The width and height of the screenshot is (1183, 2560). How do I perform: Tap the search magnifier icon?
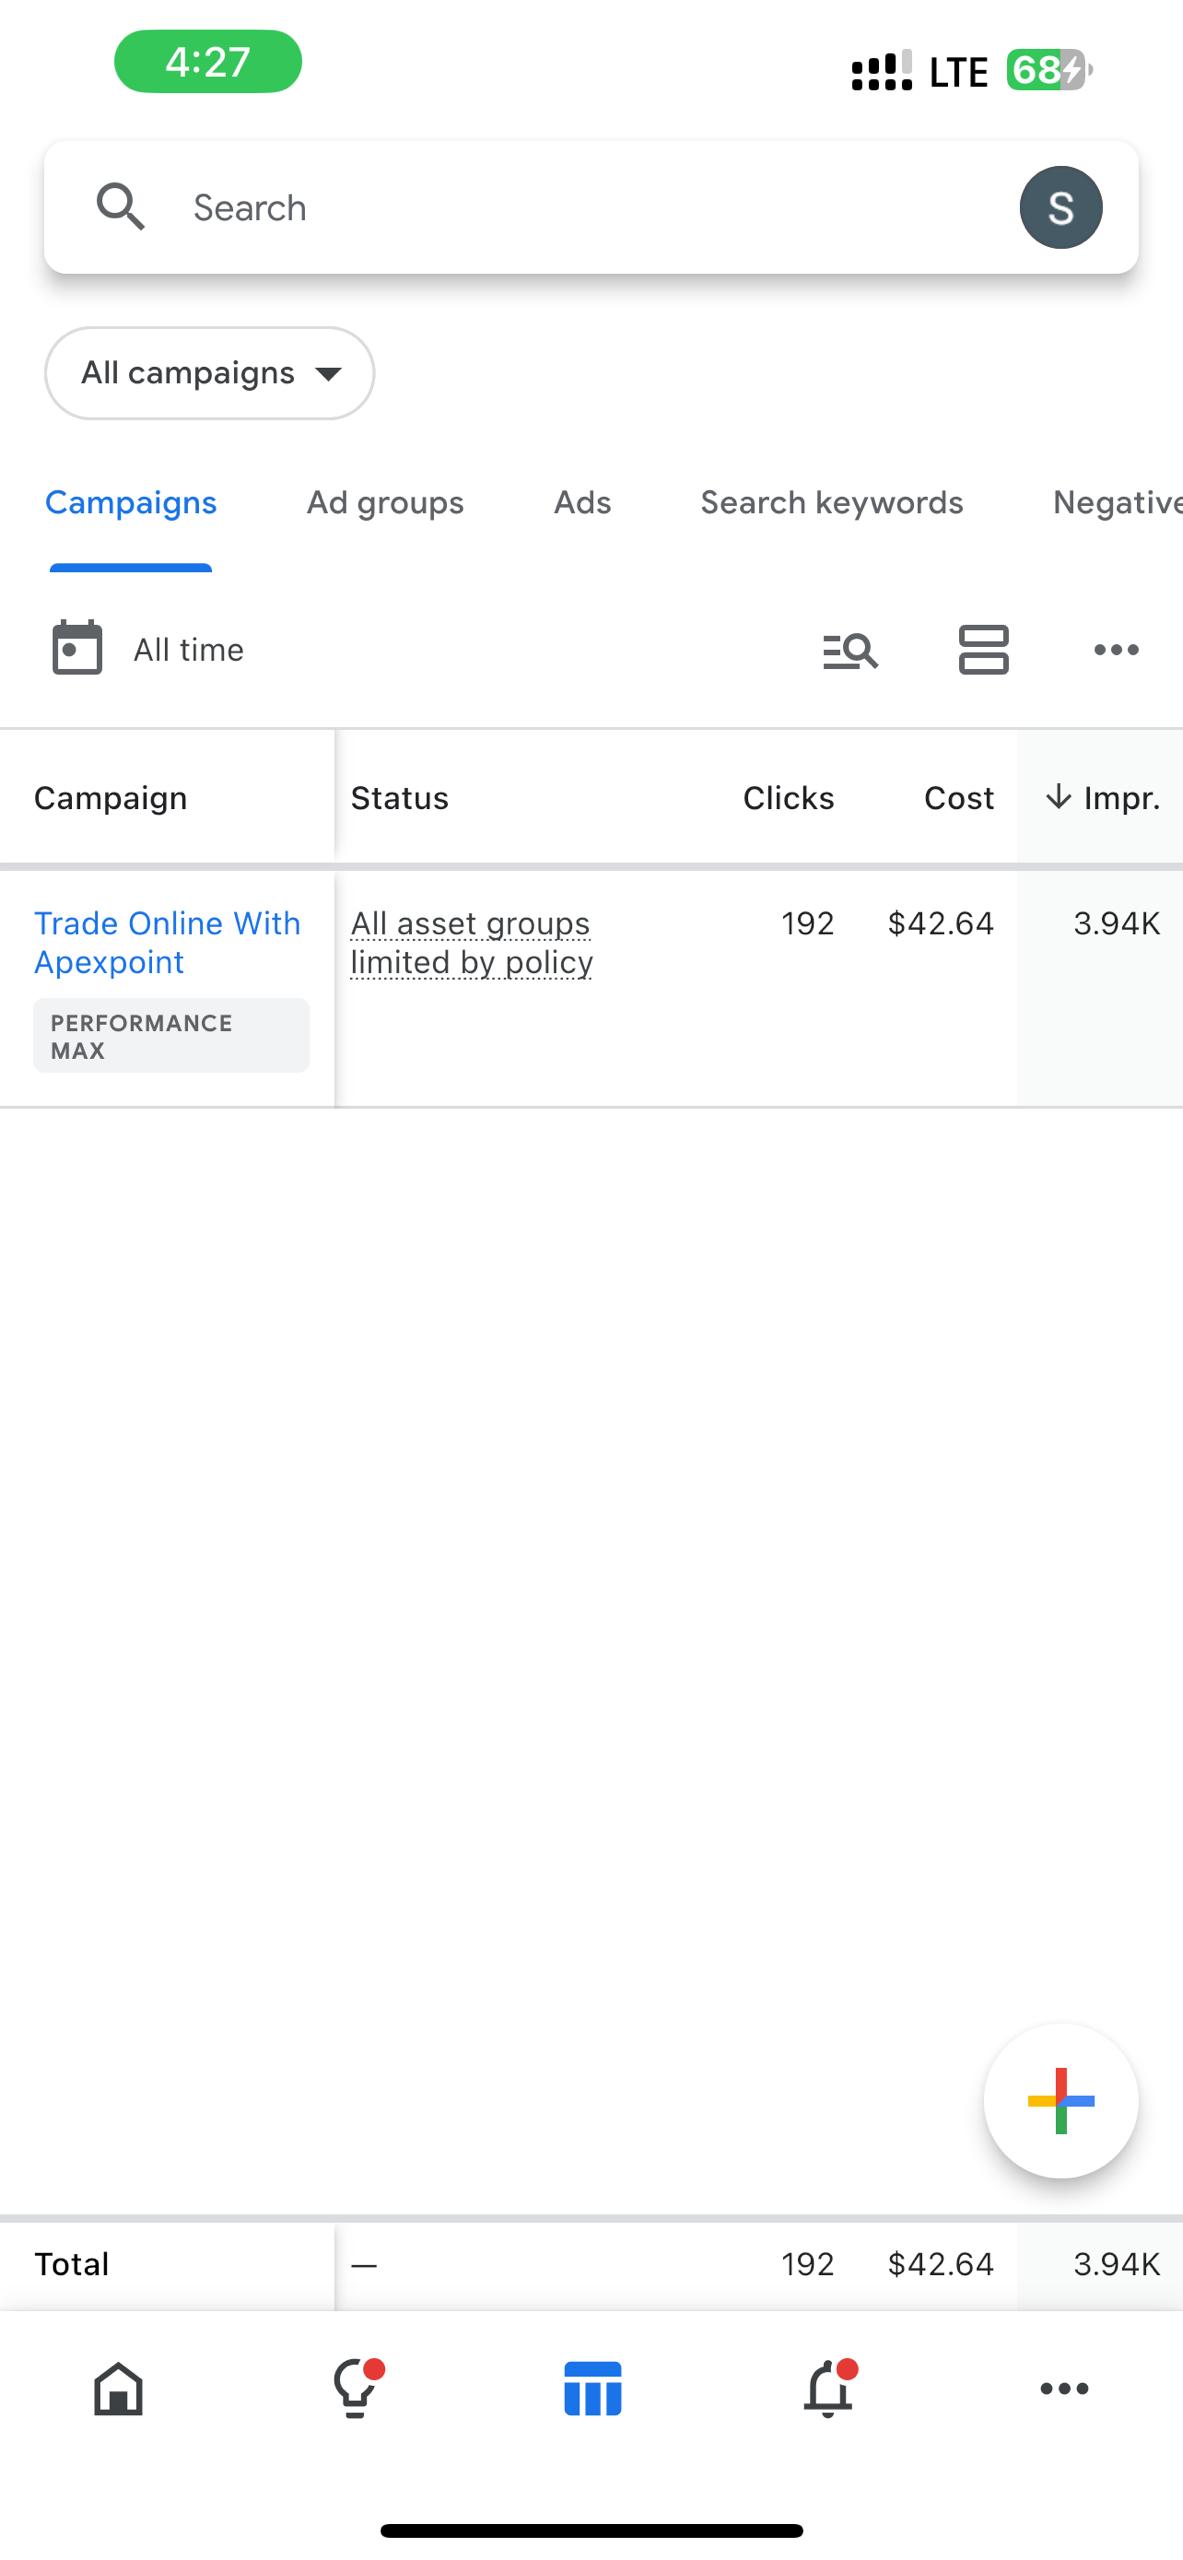(120, 207)
